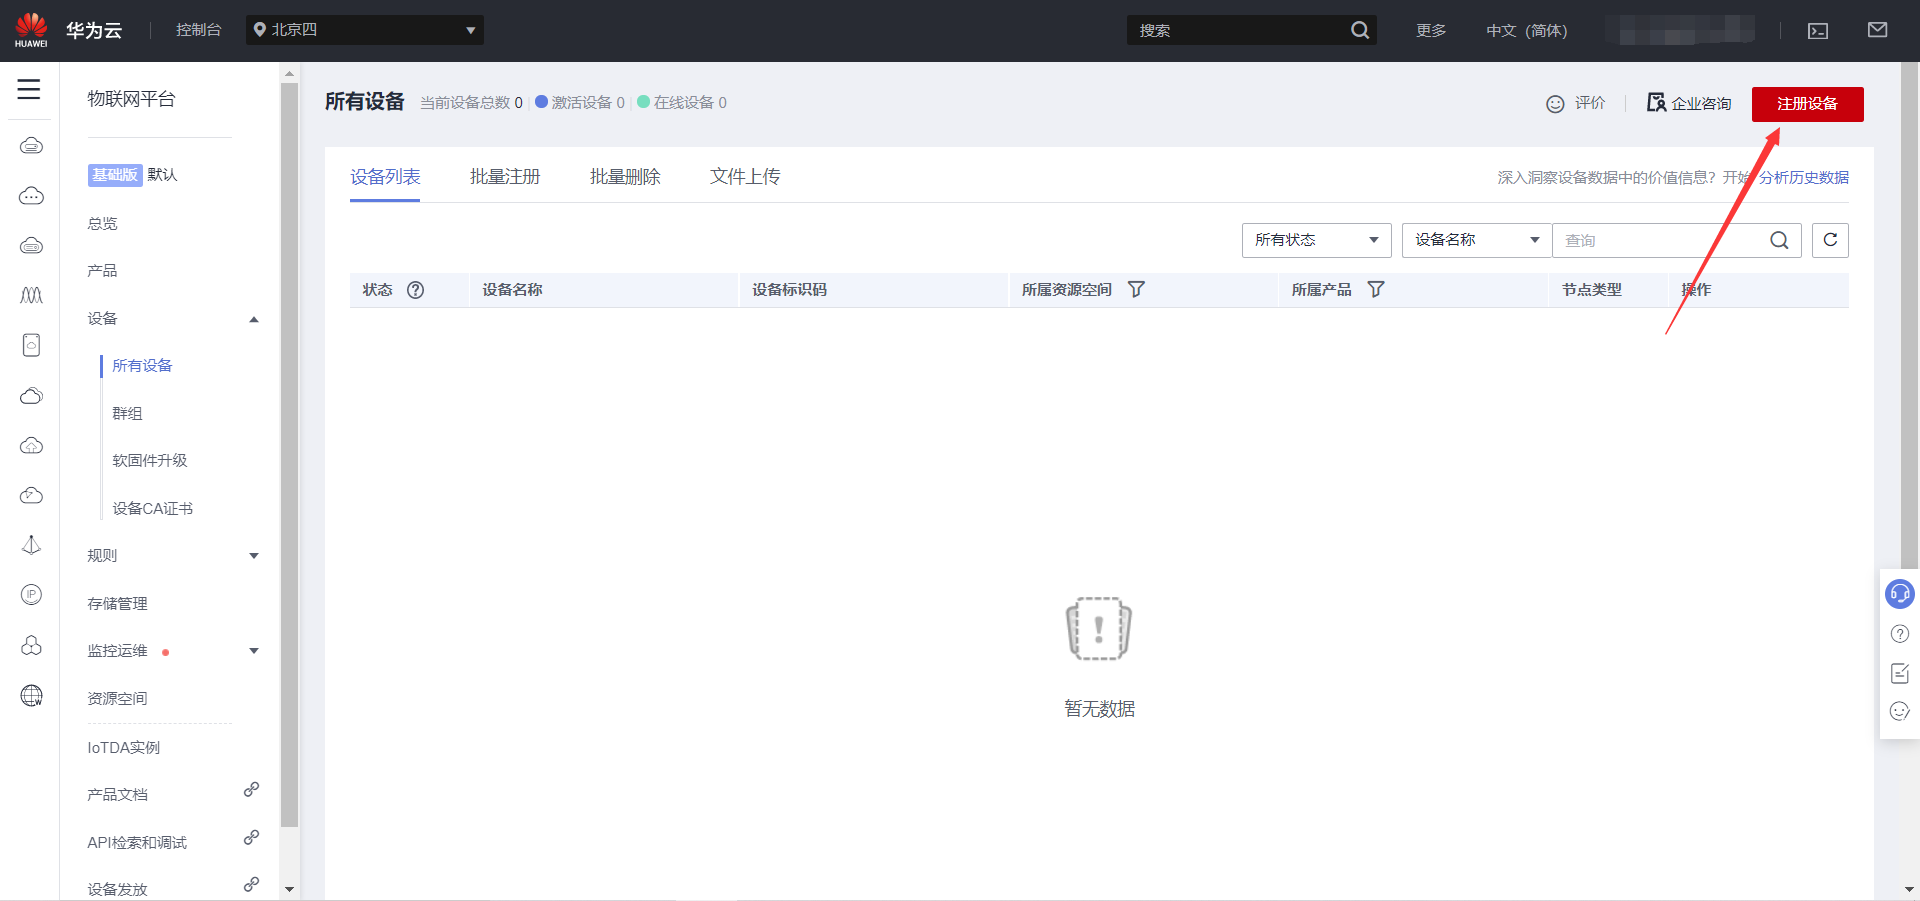Click the first cloud server icon in rail
Screen dimensions: 1920x901
tap(32, 146)
